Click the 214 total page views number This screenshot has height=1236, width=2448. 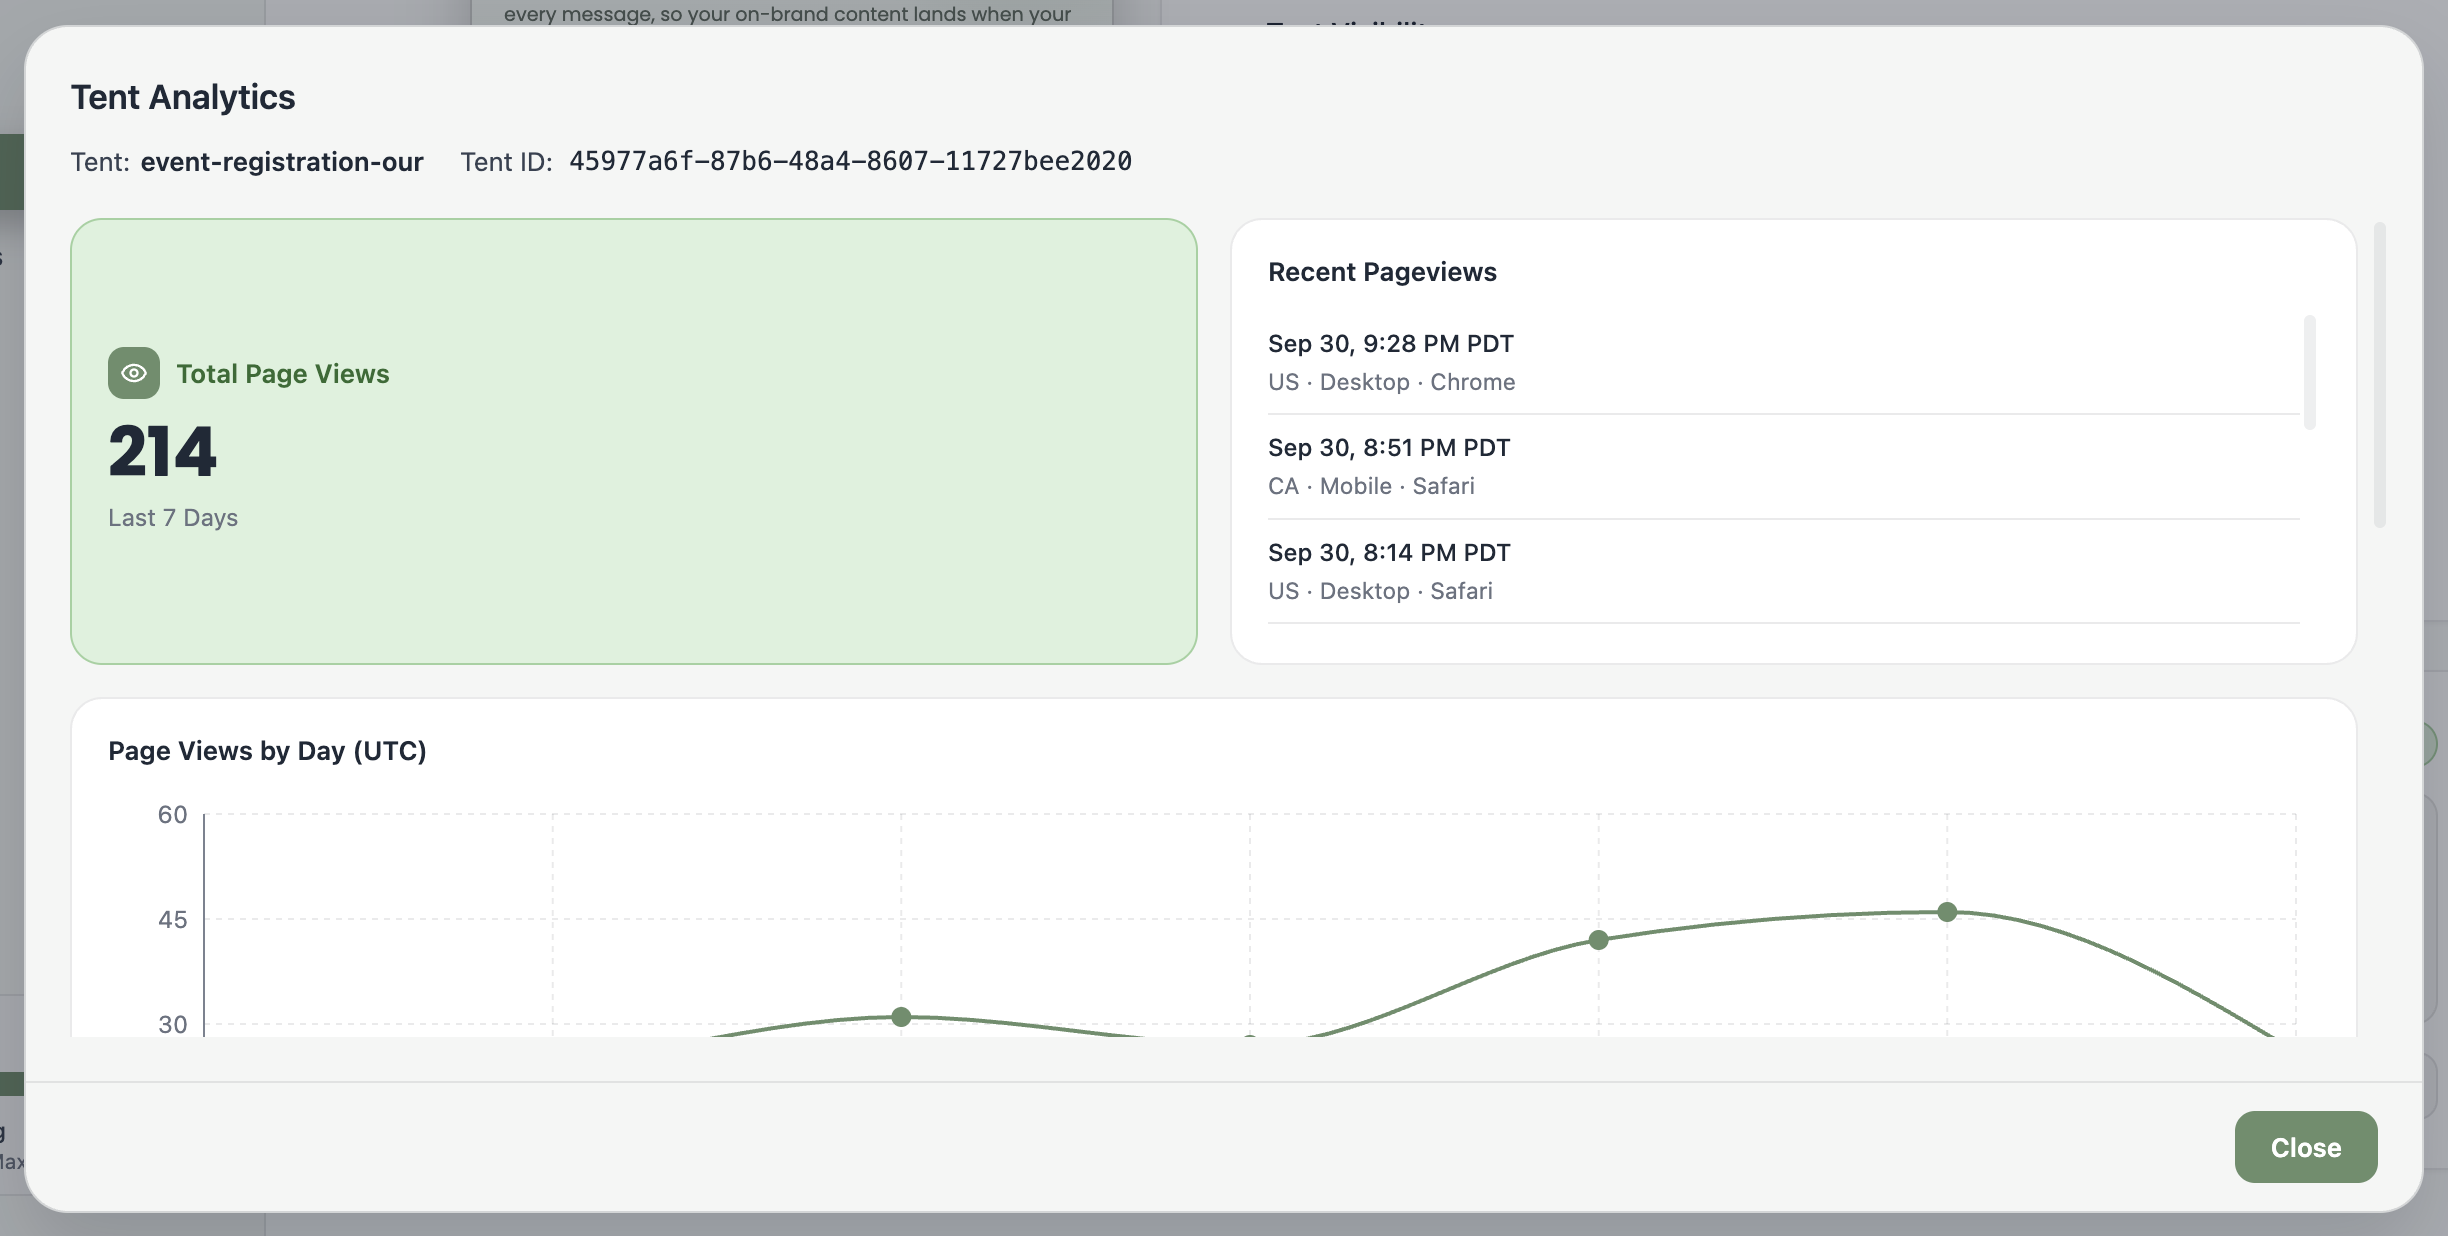point(162,451)
